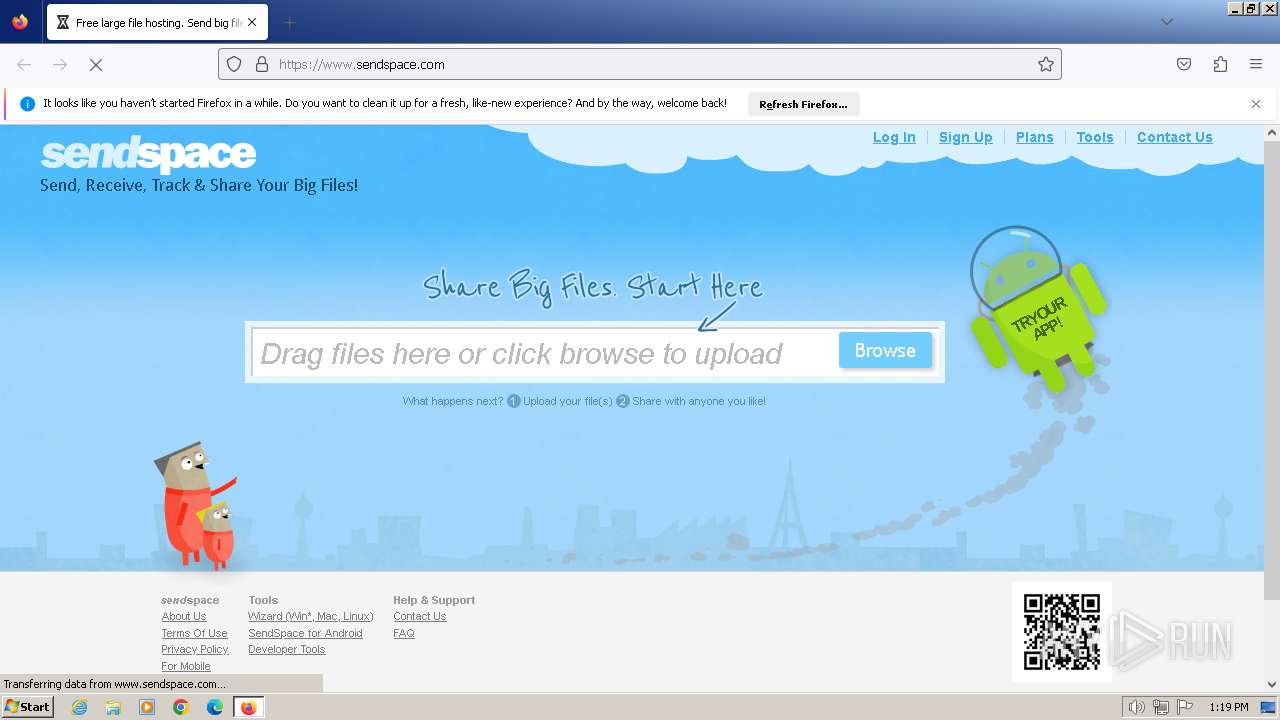
Task: Open Terms Of Use footer link
Action: click(x=195, y=633)
